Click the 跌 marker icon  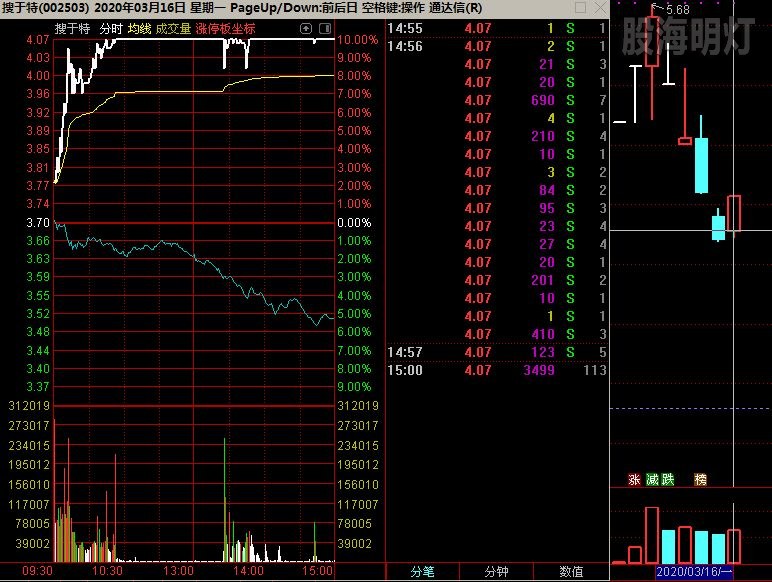pyautogui.click(x=667, y=479)
